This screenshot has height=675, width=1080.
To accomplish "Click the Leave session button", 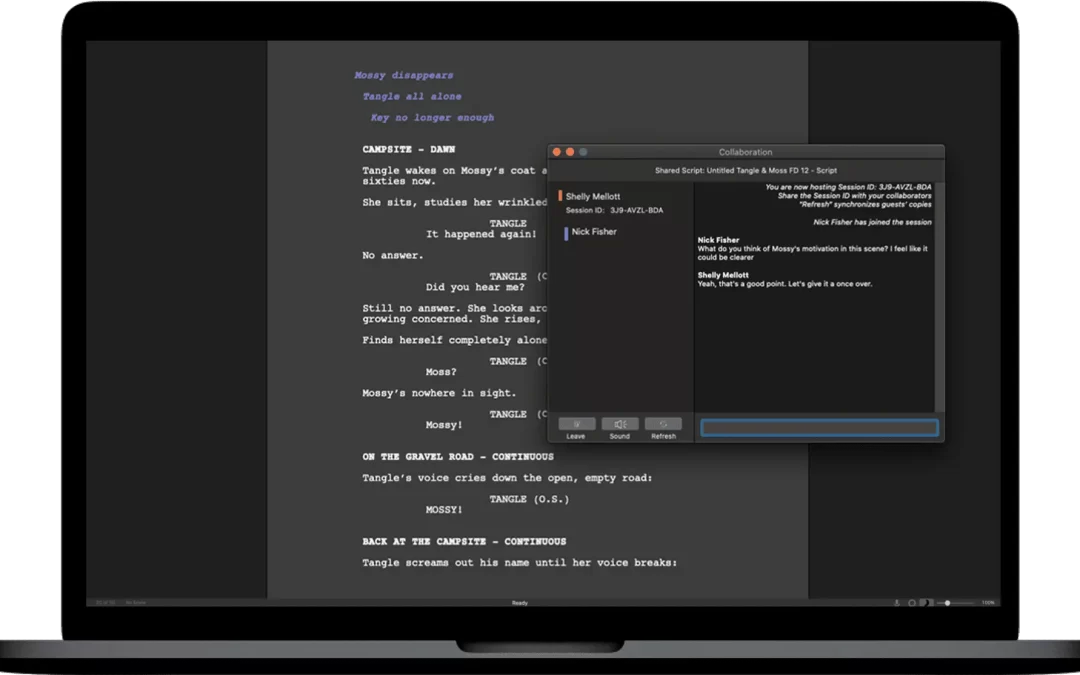I will (x=577, y=424).
